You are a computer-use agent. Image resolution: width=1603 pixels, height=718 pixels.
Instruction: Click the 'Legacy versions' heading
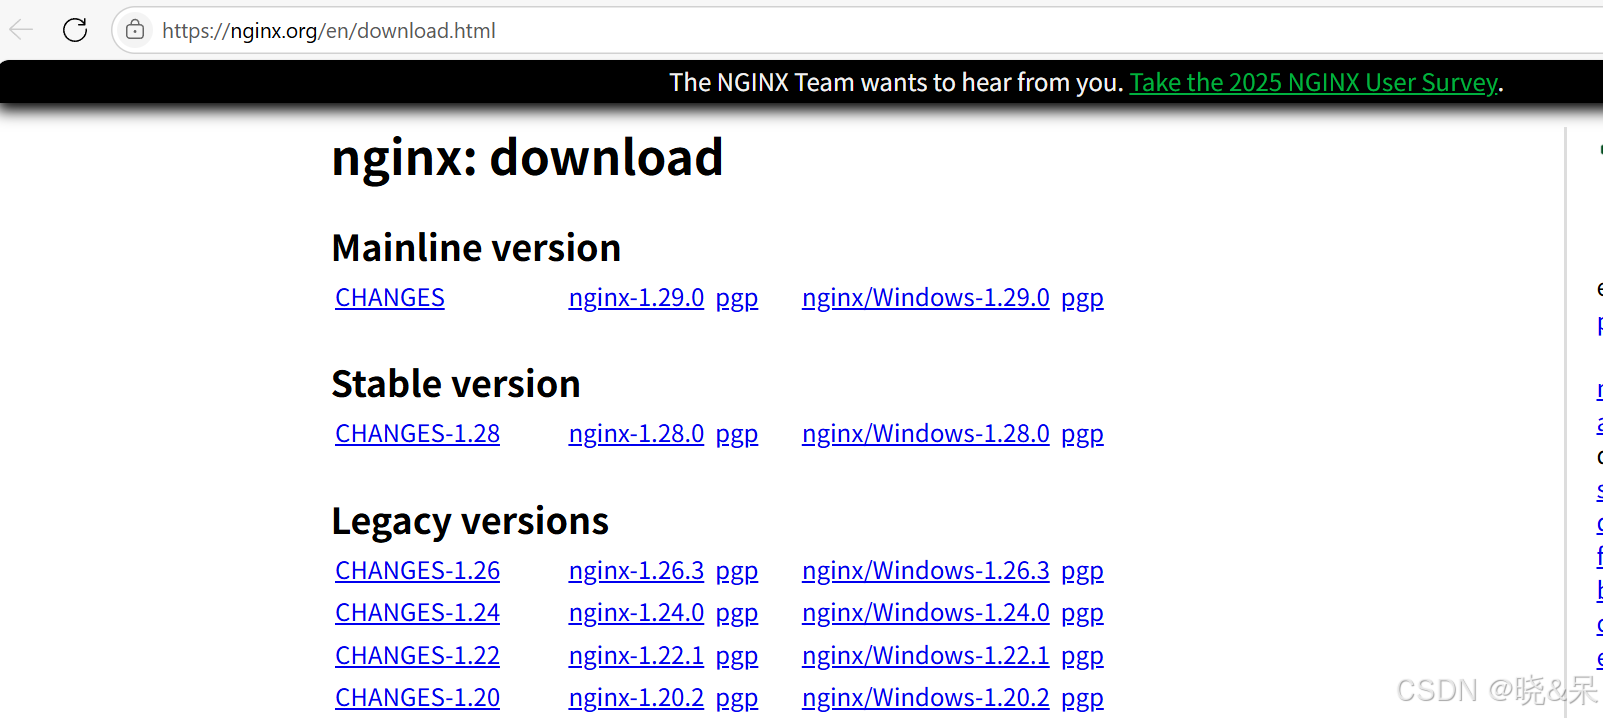tap(470, 522)
